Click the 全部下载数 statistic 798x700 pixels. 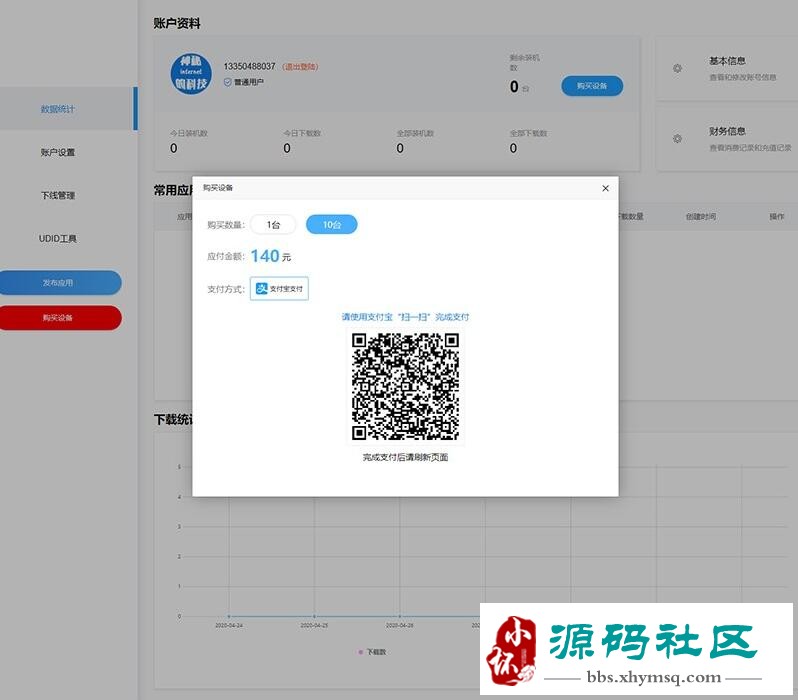tap(528, 141)
